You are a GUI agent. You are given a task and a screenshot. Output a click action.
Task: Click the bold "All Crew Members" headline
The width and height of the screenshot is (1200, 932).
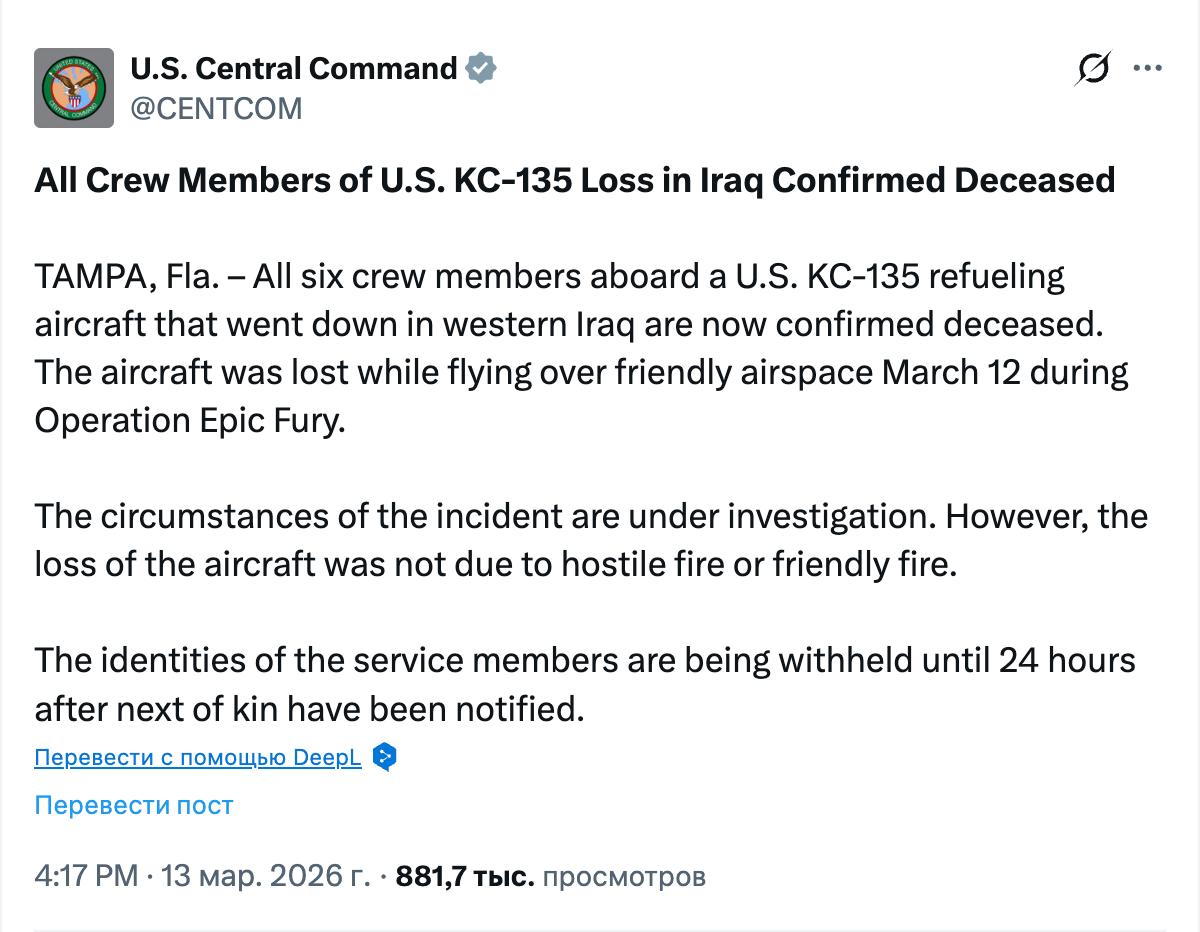574,180
